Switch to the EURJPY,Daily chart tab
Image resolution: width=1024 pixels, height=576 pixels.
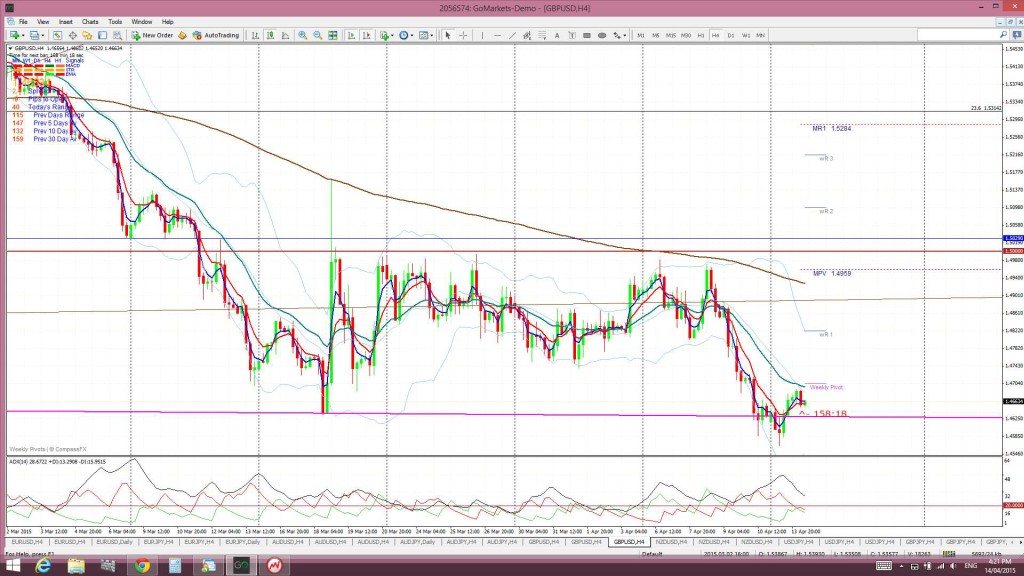point(243,542)
